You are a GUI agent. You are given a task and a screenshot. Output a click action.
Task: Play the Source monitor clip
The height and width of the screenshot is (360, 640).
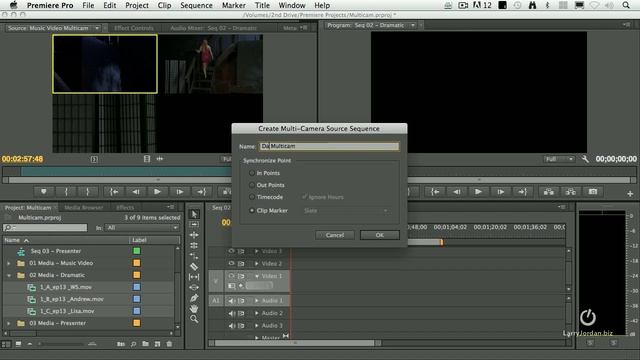tap(158, 191)
